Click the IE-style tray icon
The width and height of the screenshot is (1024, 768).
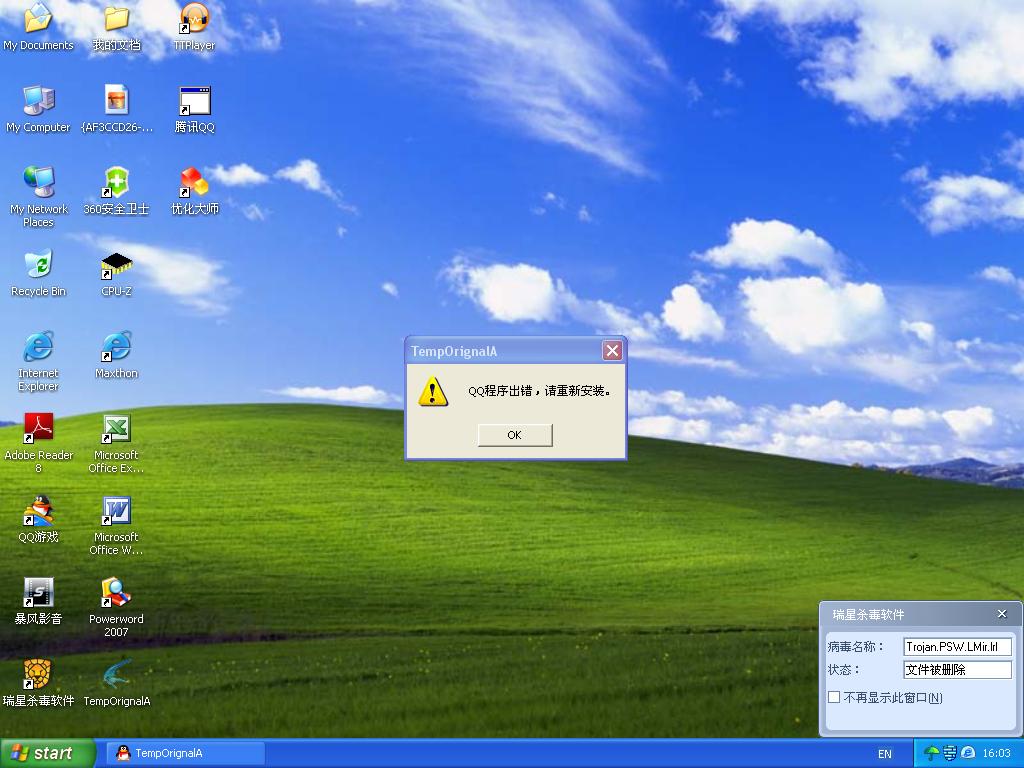[968, 754]
